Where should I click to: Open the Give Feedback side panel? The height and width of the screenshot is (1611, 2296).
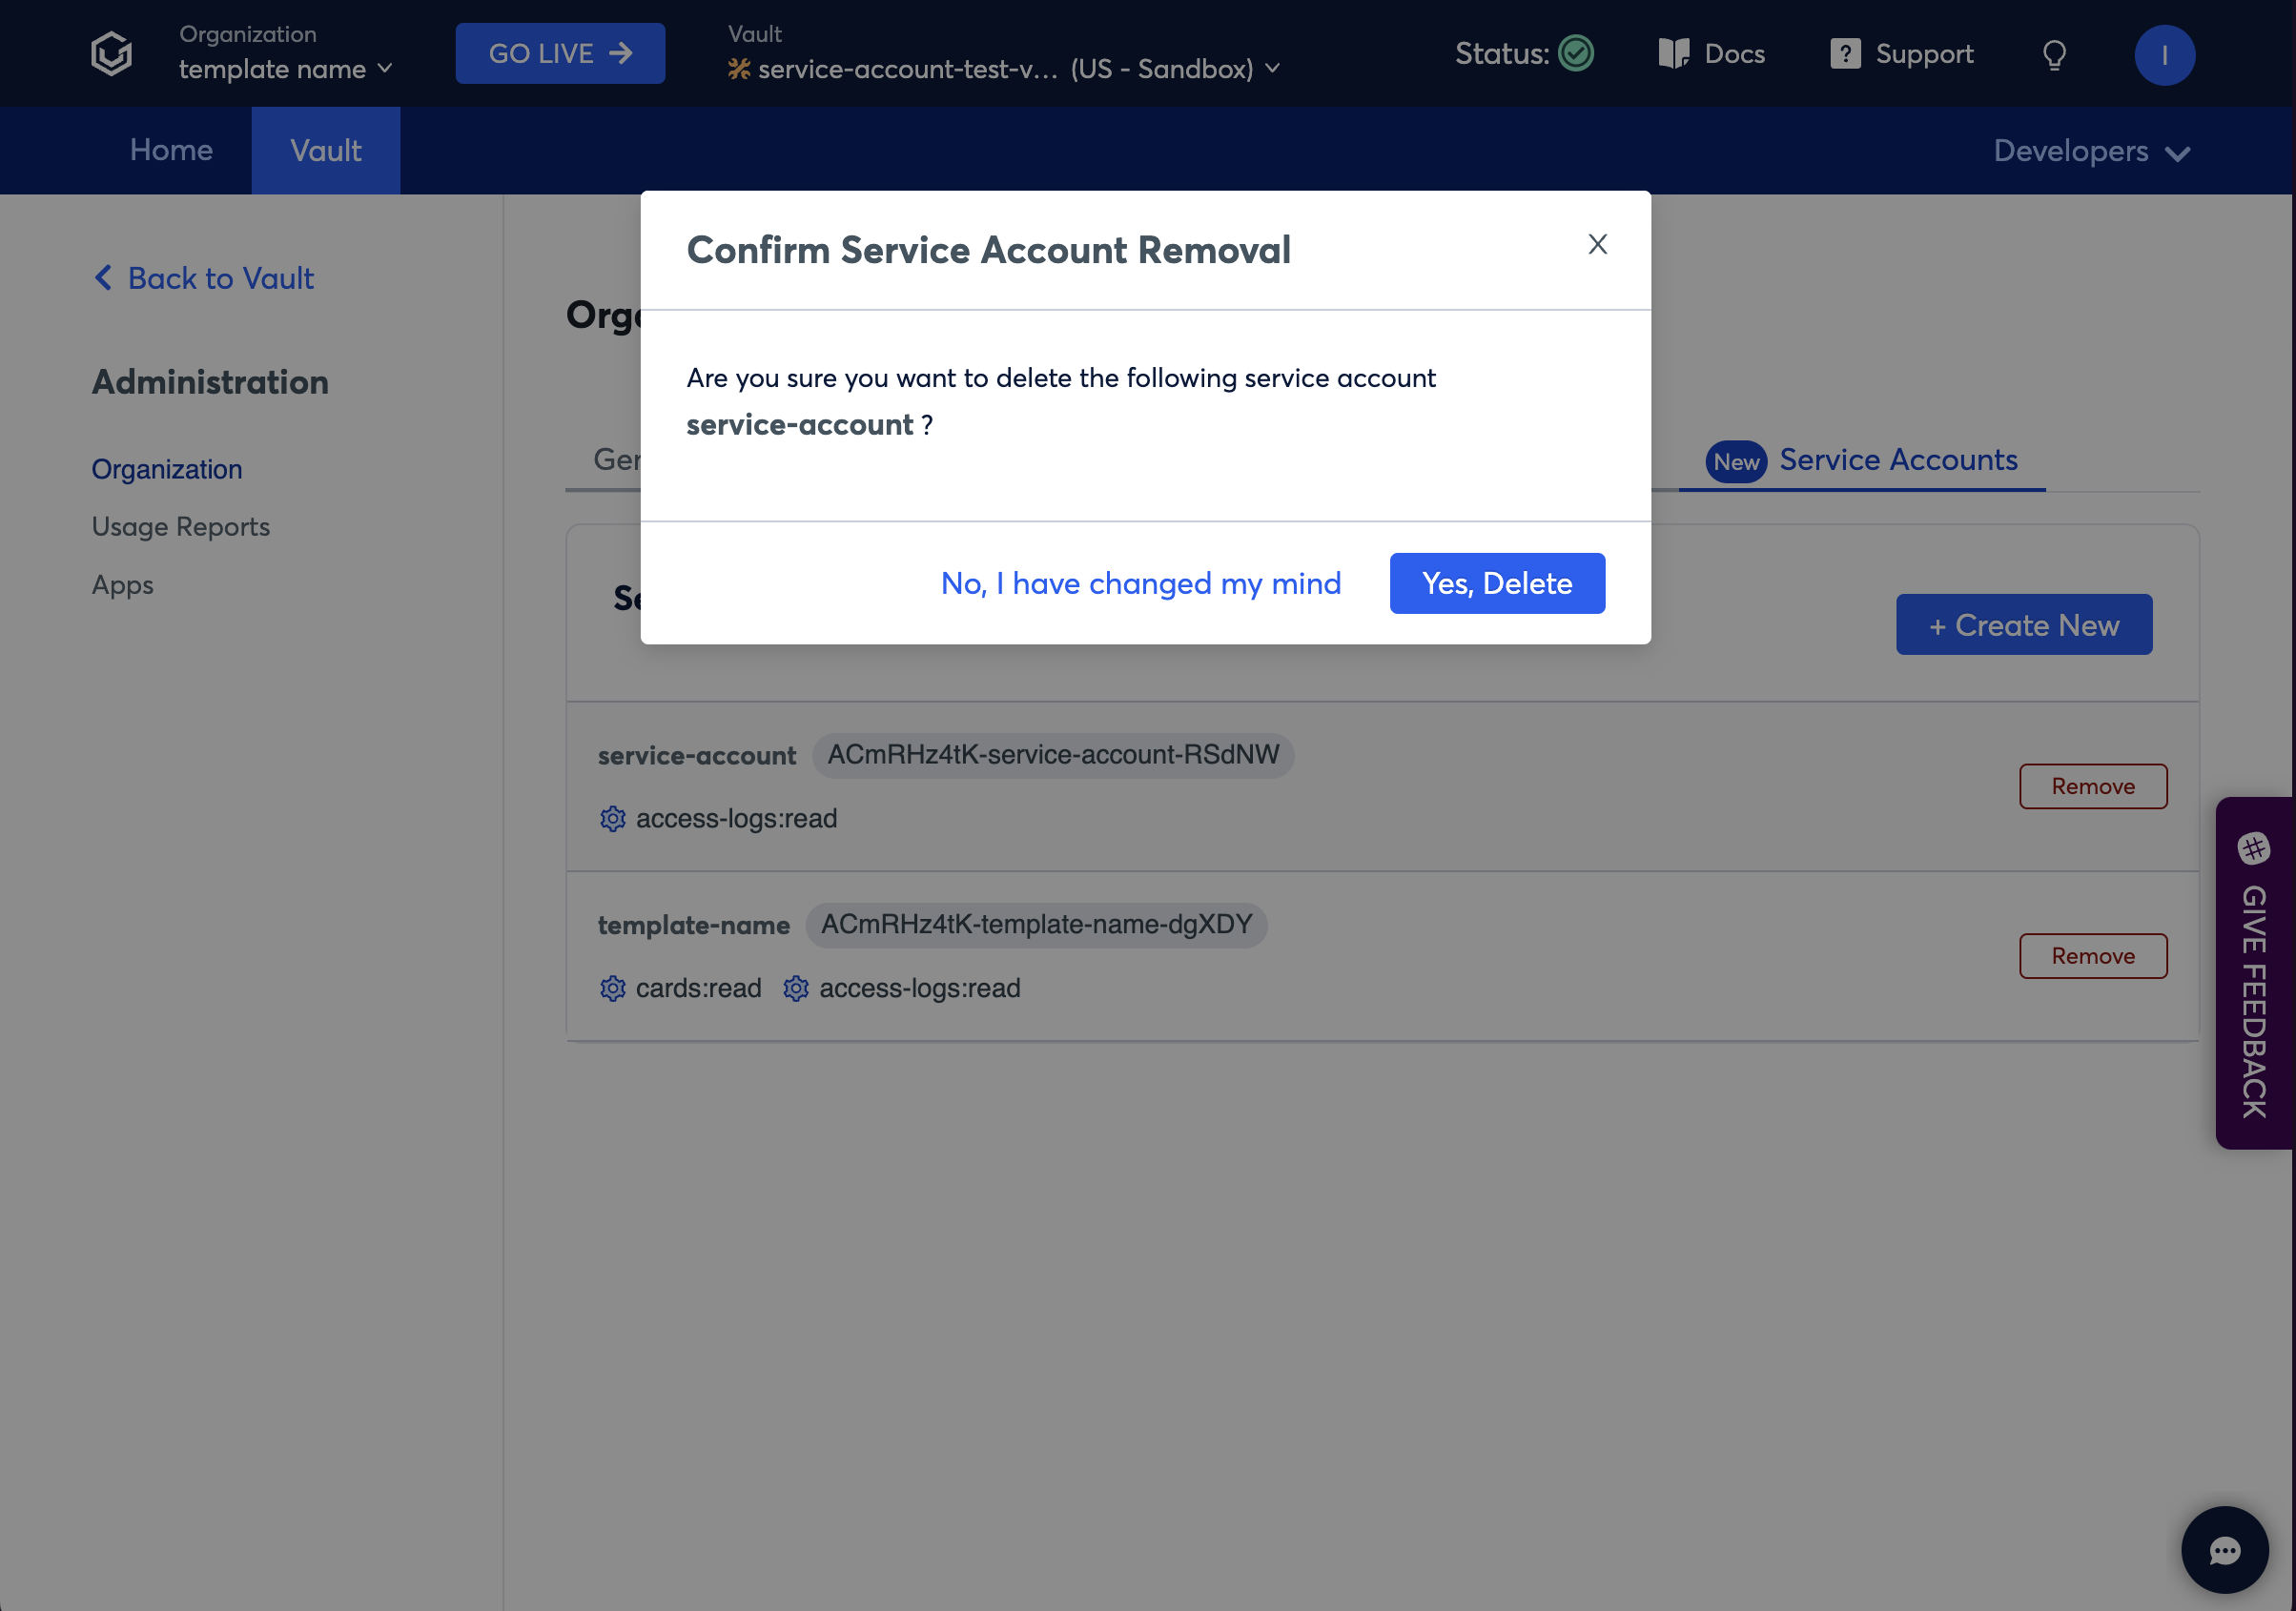(2253, 973)
